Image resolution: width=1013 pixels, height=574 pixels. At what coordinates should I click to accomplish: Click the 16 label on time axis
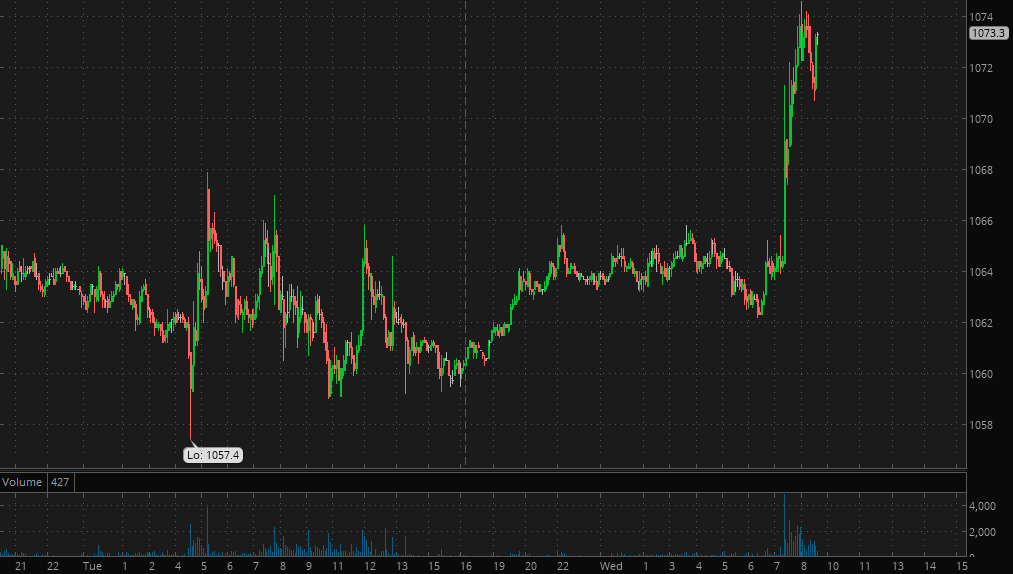[466, 566]
